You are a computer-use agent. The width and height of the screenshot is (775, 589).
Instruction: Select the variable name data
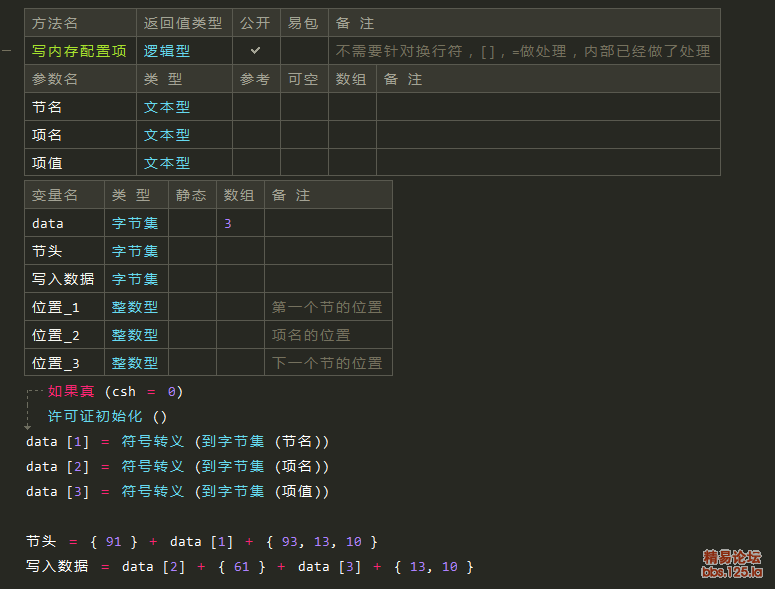click(47, 223)
